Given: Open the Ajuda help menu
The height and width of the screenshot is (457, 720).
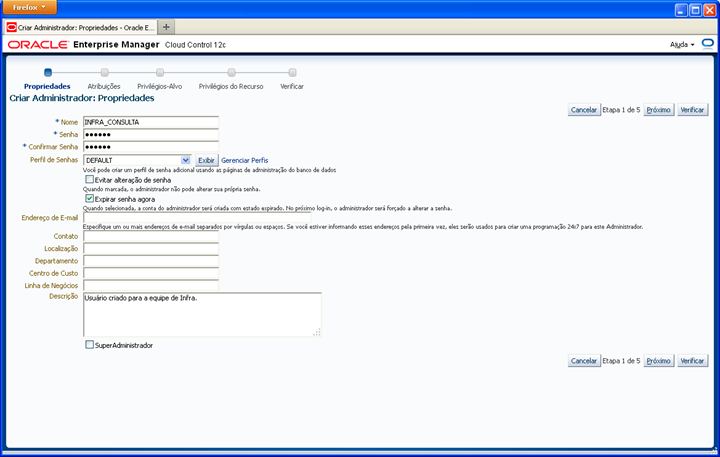Looking at the screenshot, I should click(682, 45).
